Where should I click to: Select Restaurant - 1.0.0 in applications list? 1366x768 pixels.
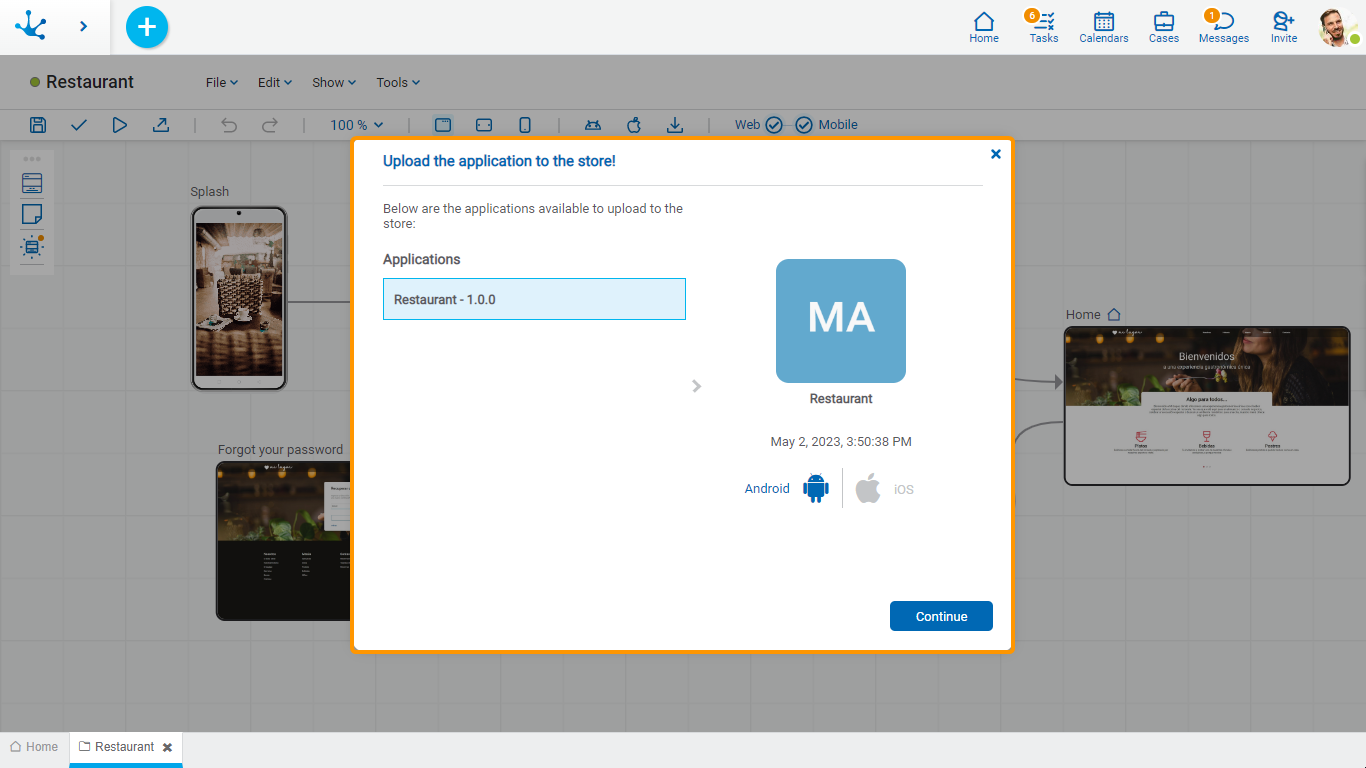click(534, 299)
